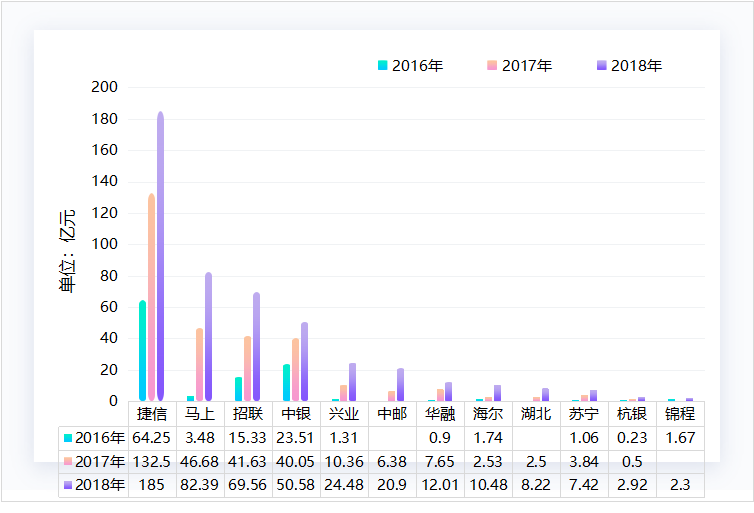
Task: Click the 10.36 table cell
Action: coord(344,462)
